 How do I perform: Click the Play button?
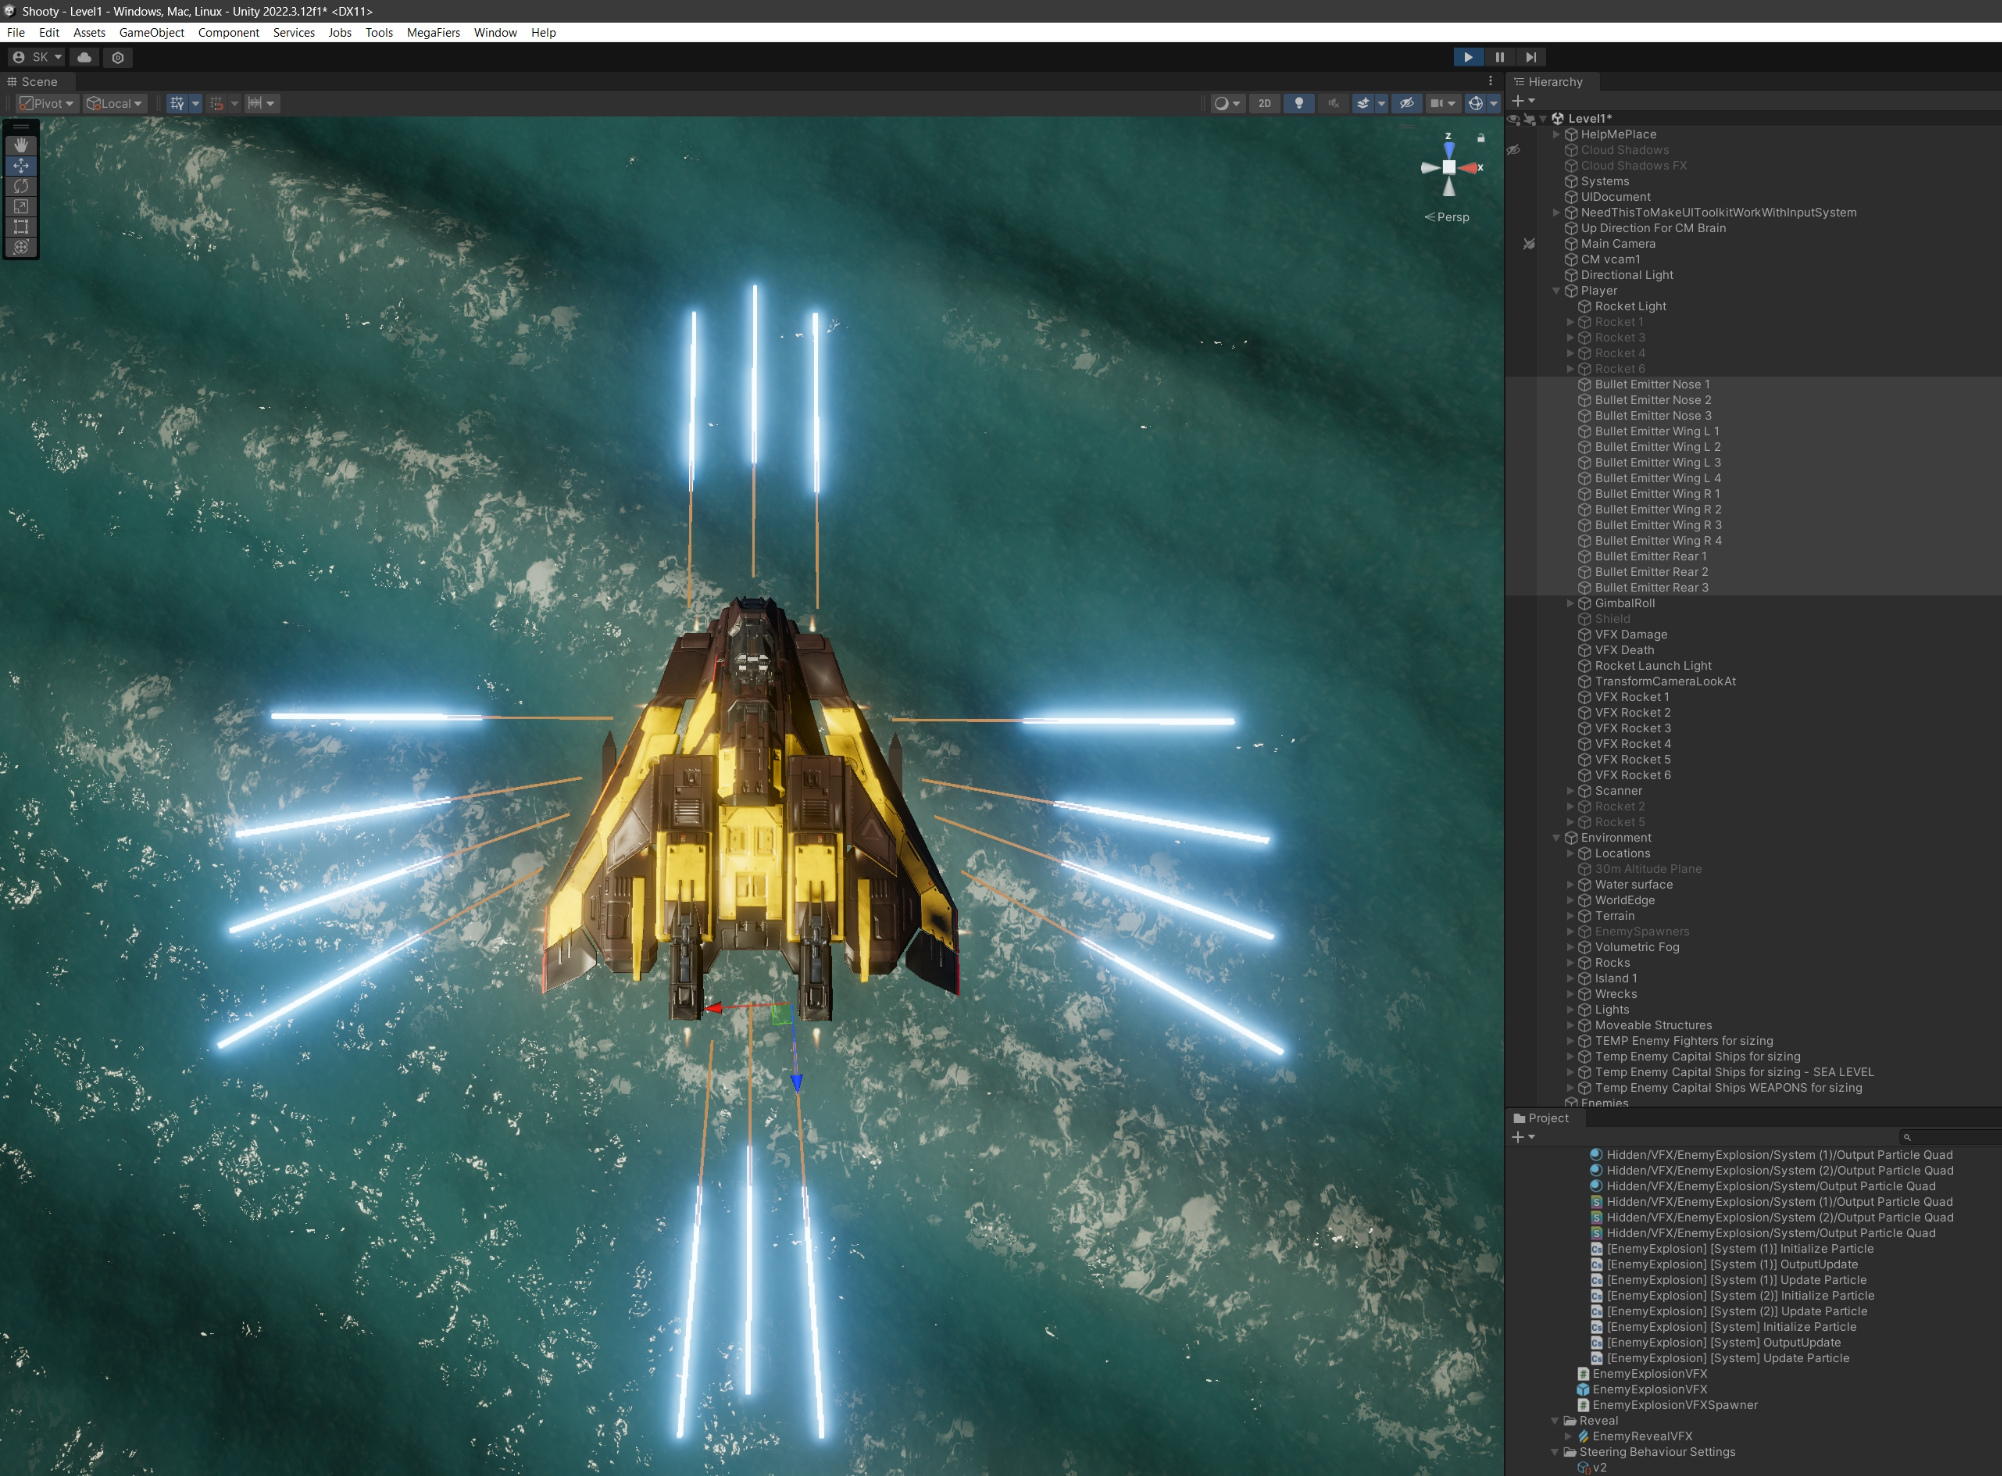(1467, 57)
